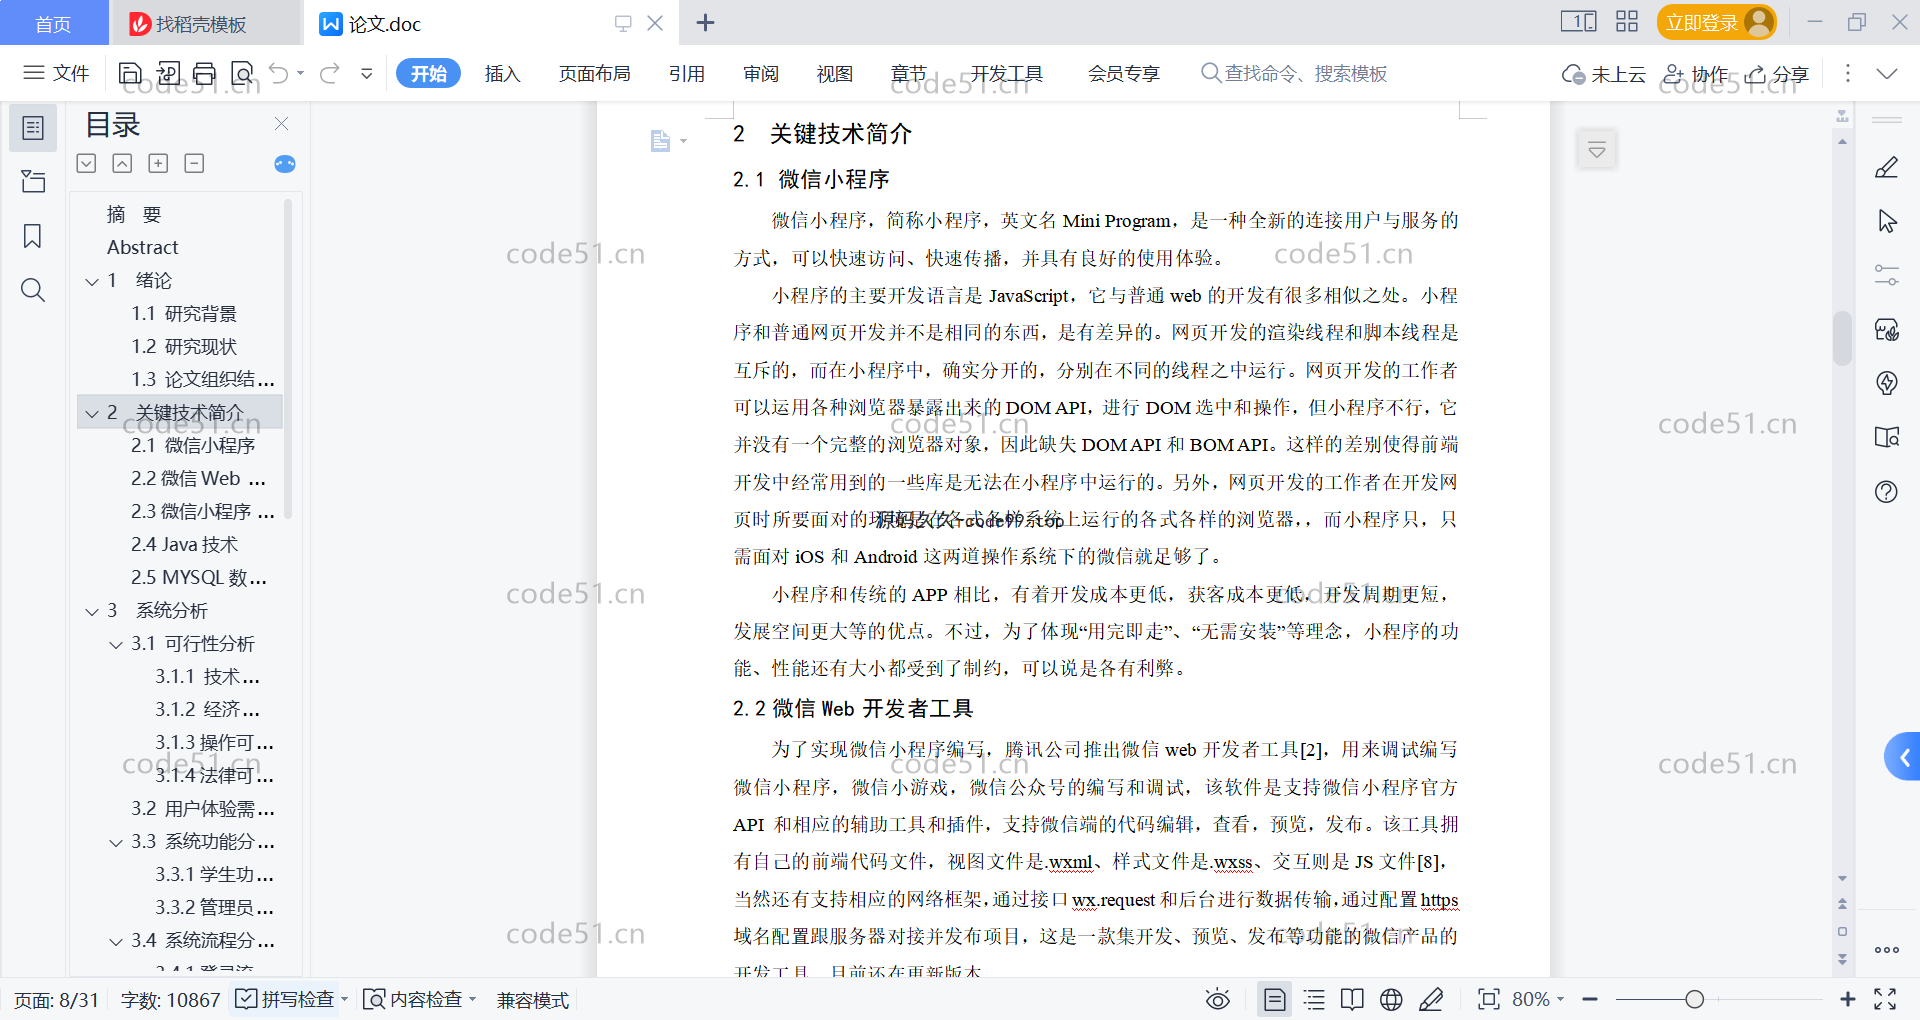The image size is (1920, 1020).
Task: Open the outline (目录) panel icon in left sidebar
Action: click(33, 128)
